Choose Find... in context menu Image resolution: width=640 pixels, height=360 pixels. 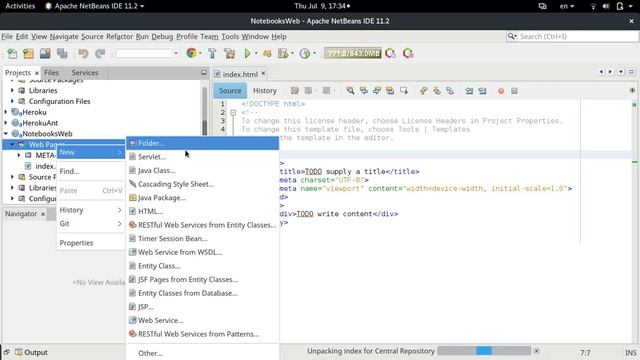(91, 171)
